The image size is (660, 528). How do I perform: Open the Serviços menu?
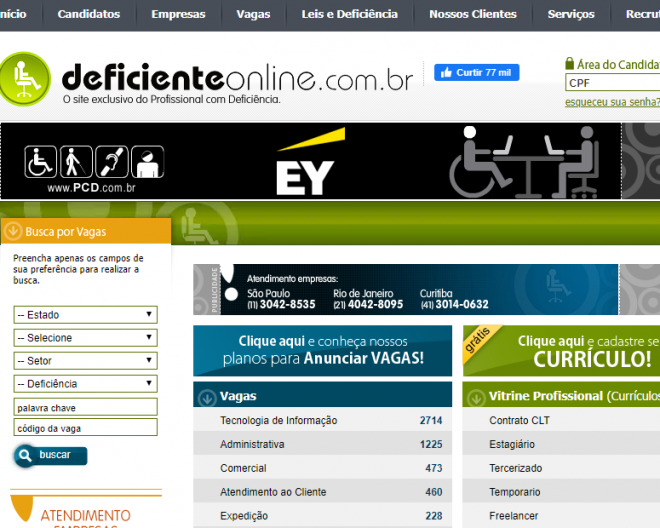[571, 14]
